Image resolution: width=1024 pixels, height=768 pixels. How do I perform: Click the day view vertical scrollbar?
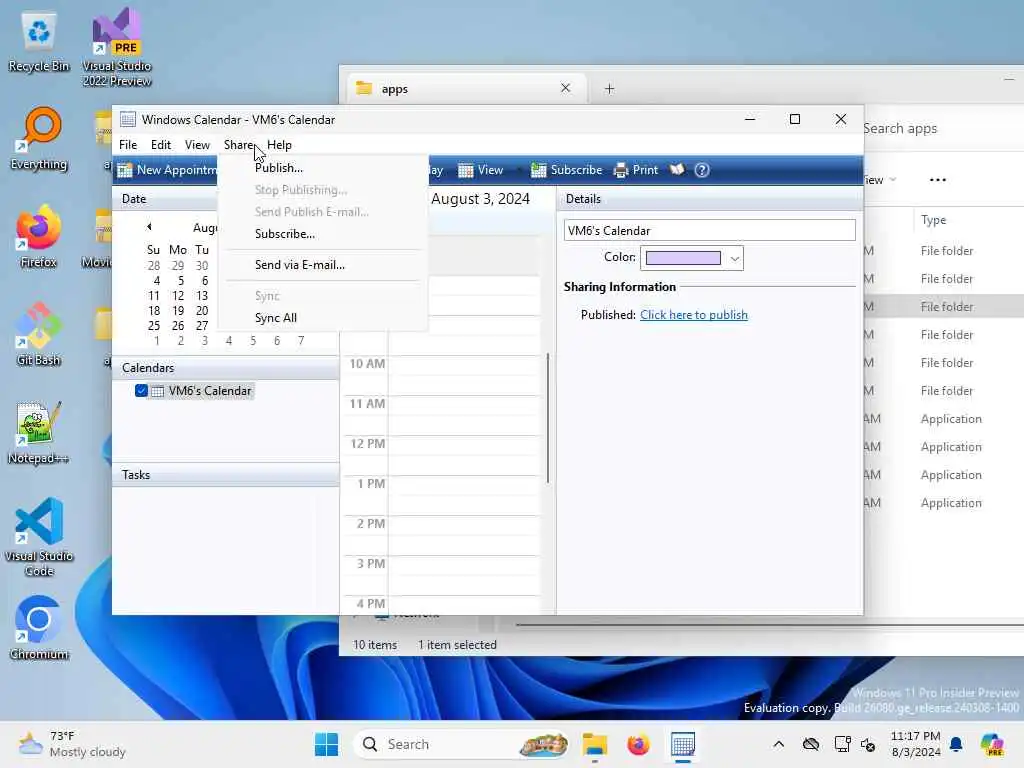[x=547, y=418]
